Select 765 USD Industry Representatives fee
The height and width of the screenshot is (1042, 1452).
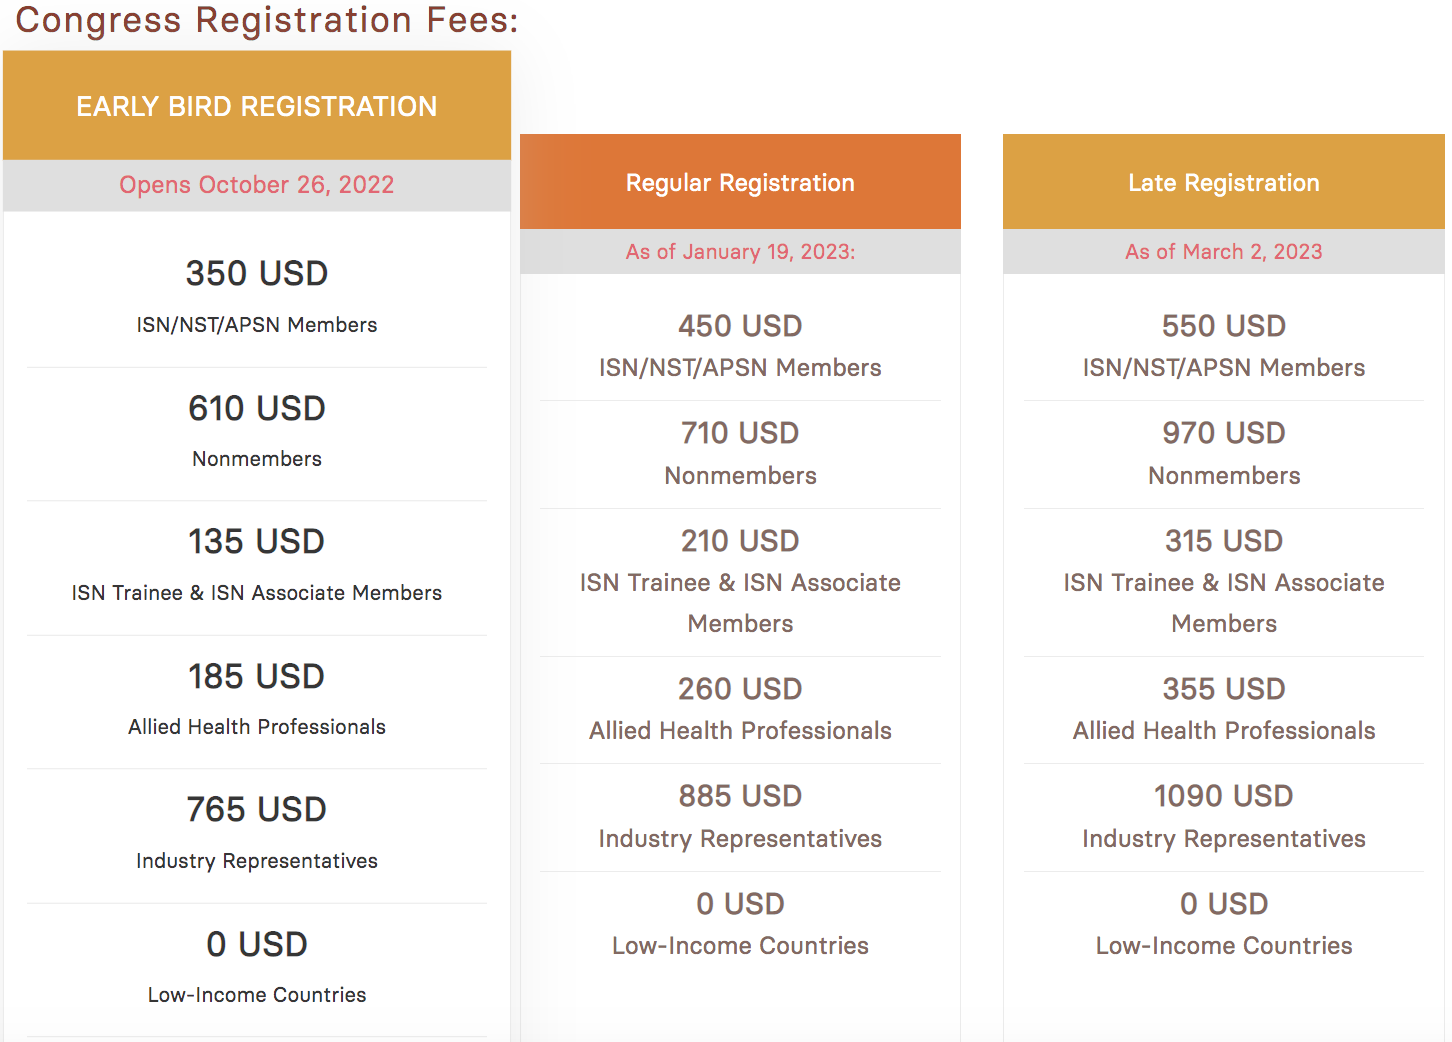coord(257,809)
